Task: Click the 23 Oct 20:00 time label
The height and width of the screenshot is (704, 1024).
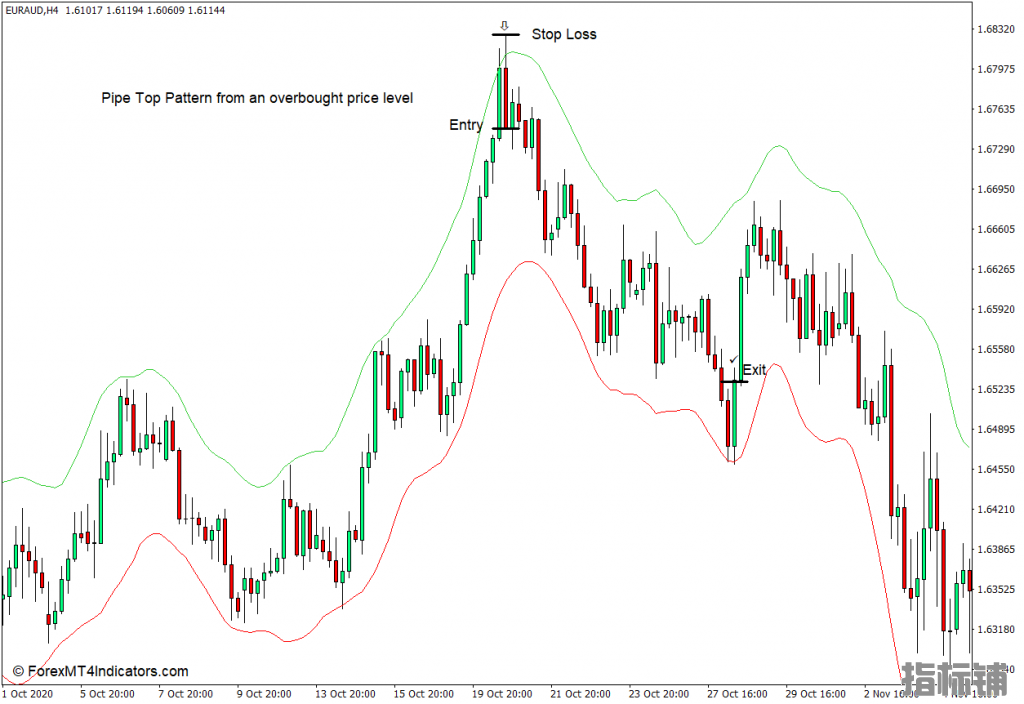Action: point(658,694)
